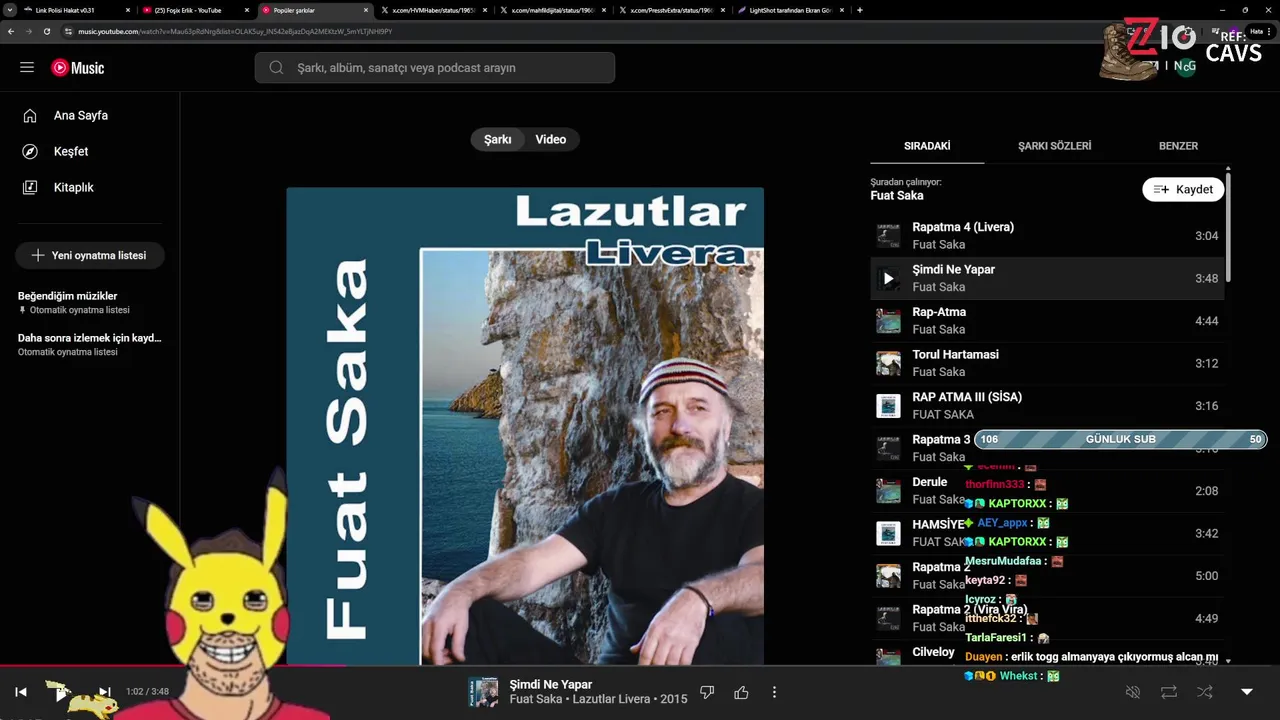Click the large Lazutlar Livera album art
This screenshot has height=720, width=1280.
coord(525,426)
